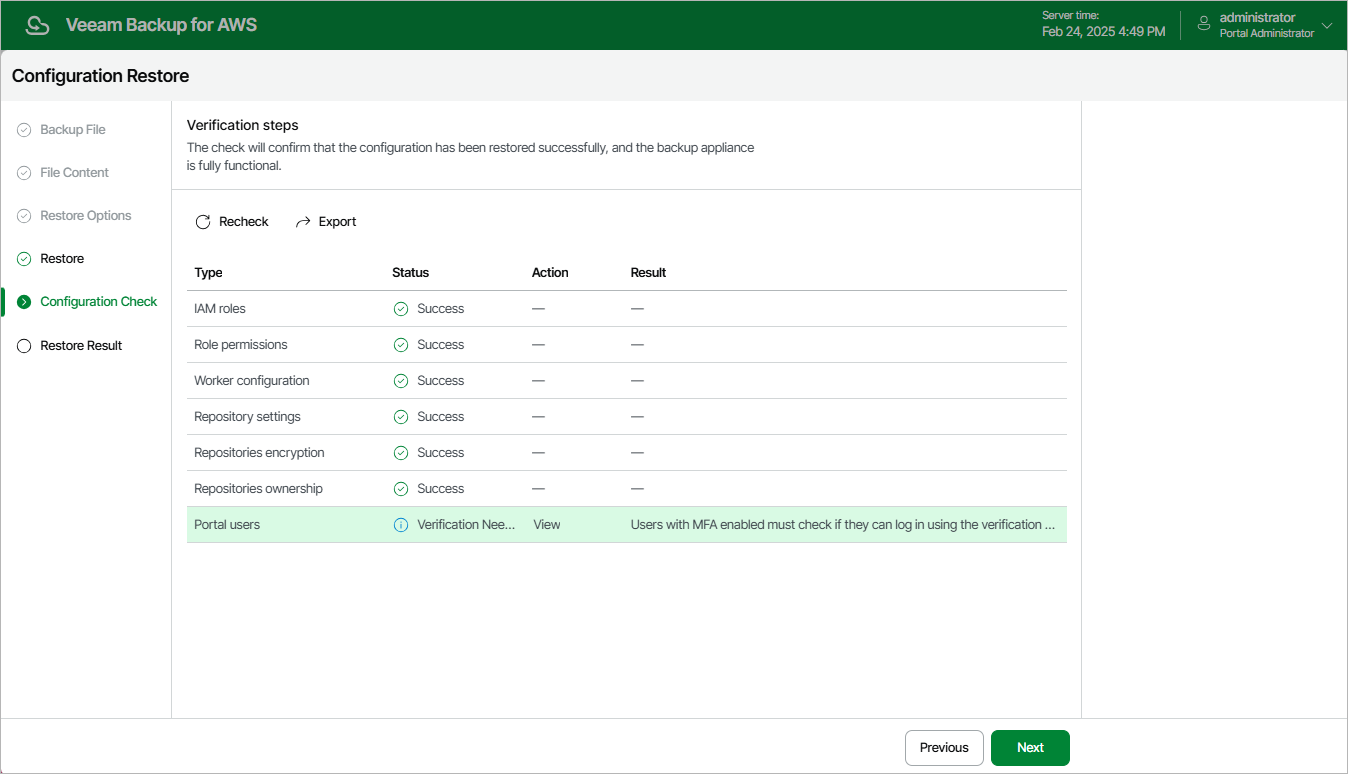The width and height of the screenshot is (1348, 774).
Task: Open the View link for Portal users
Action: pyautogui.click(x=547, y=525)
